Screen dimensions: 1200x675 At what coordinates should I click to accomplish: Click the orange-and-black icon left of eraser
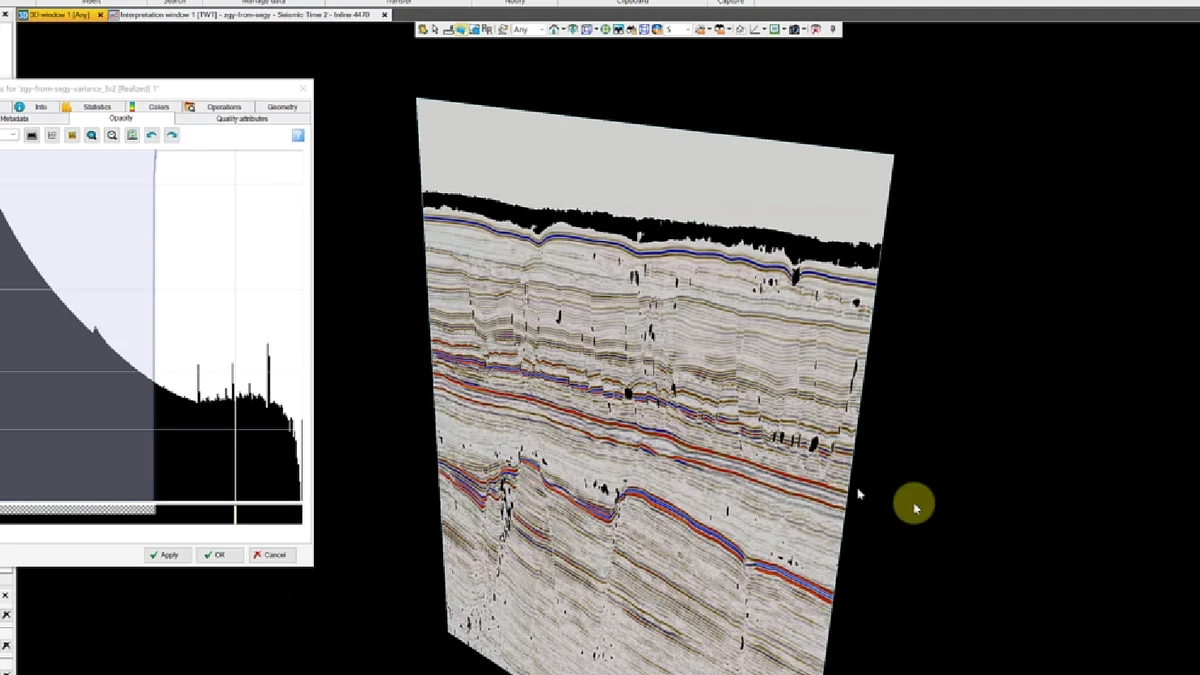pyautogui.click(x=720, y=30)
